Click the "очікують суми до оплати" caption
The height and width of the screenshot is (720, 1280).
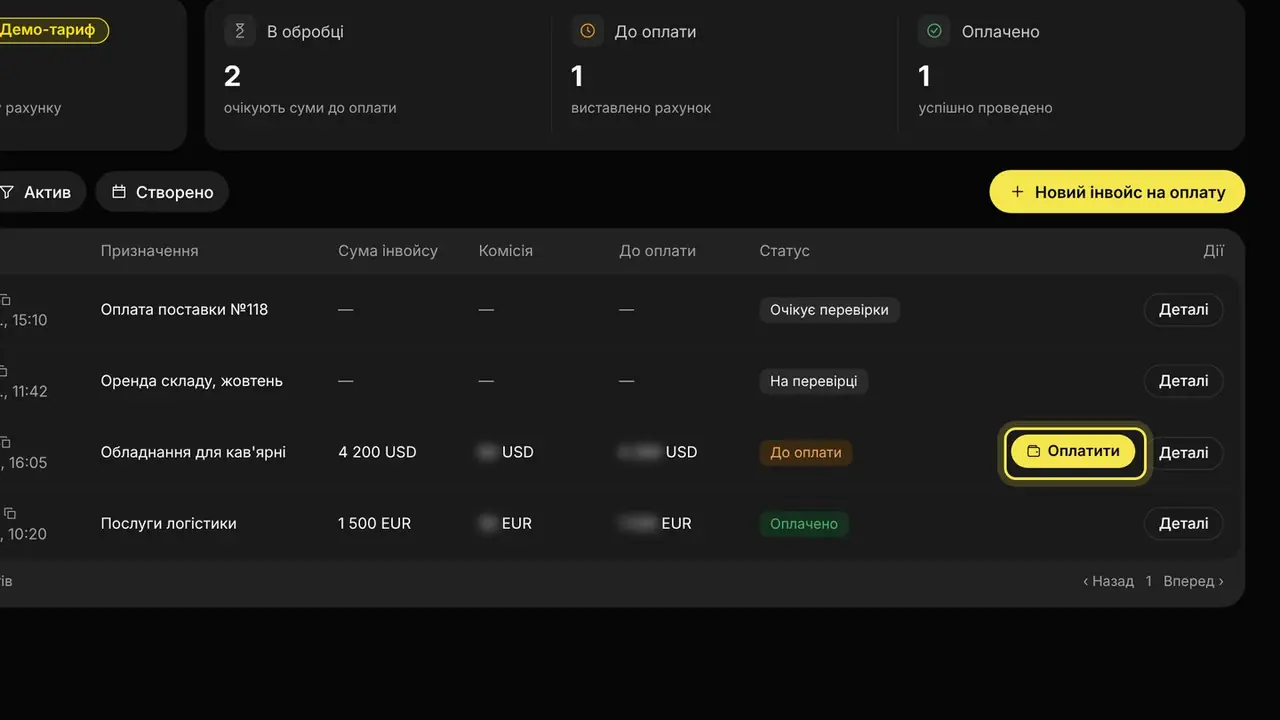(x=310, y=108)
